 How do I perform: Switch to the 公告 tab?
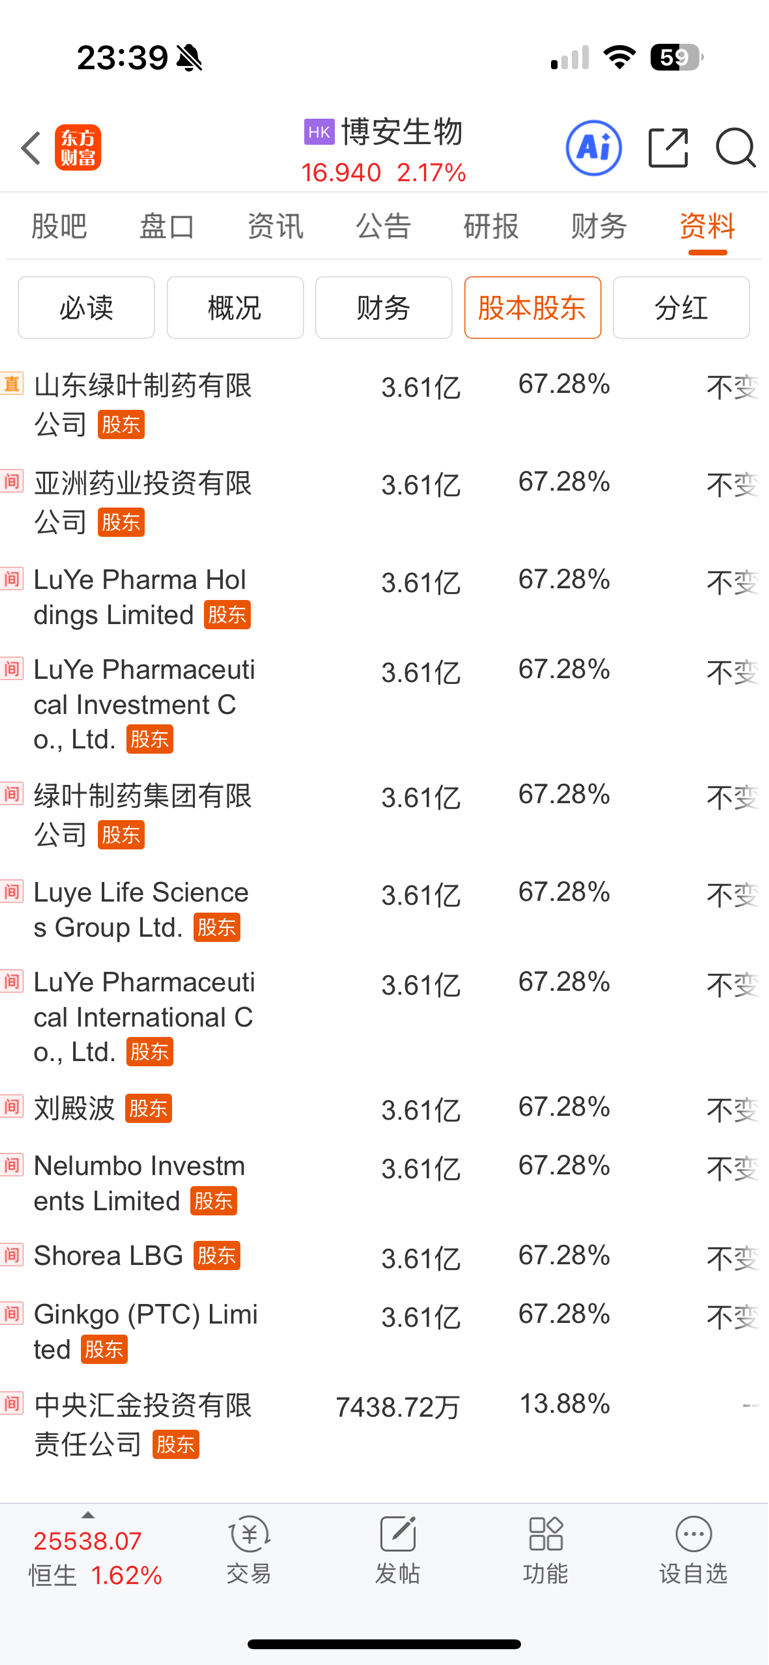pyautogui.click(x=383, y=227)
